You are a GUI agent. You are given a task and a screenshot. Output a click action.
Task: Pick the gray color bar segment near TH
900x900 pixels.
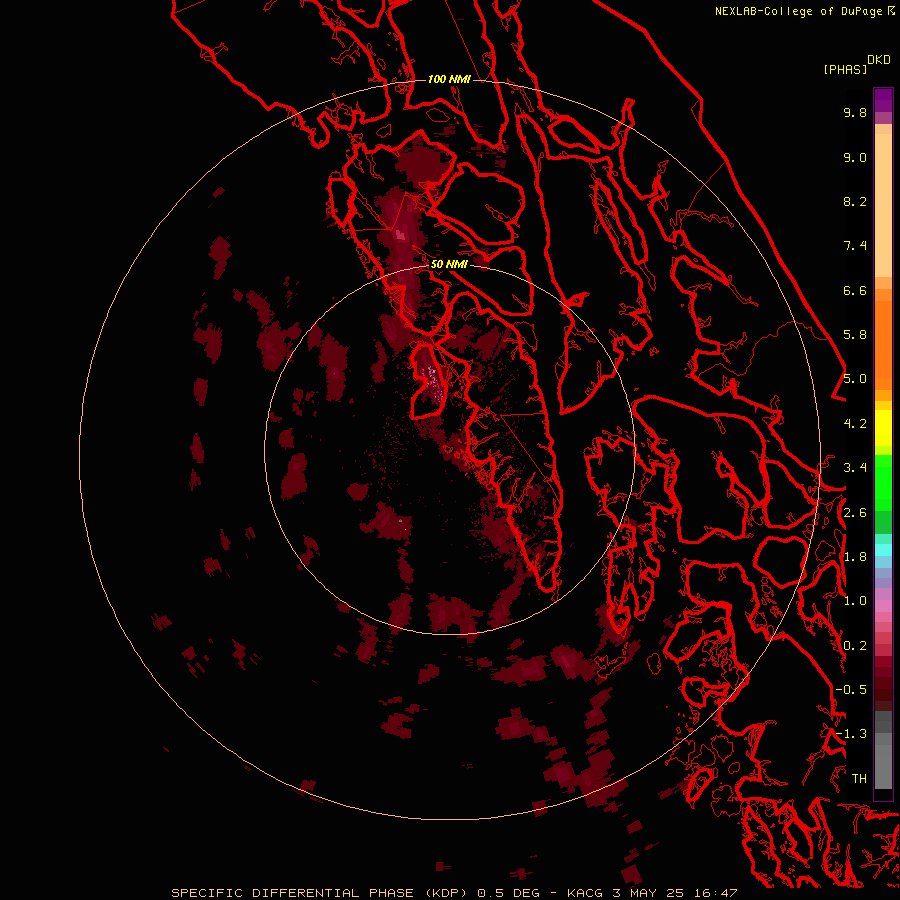pos(883,767)
